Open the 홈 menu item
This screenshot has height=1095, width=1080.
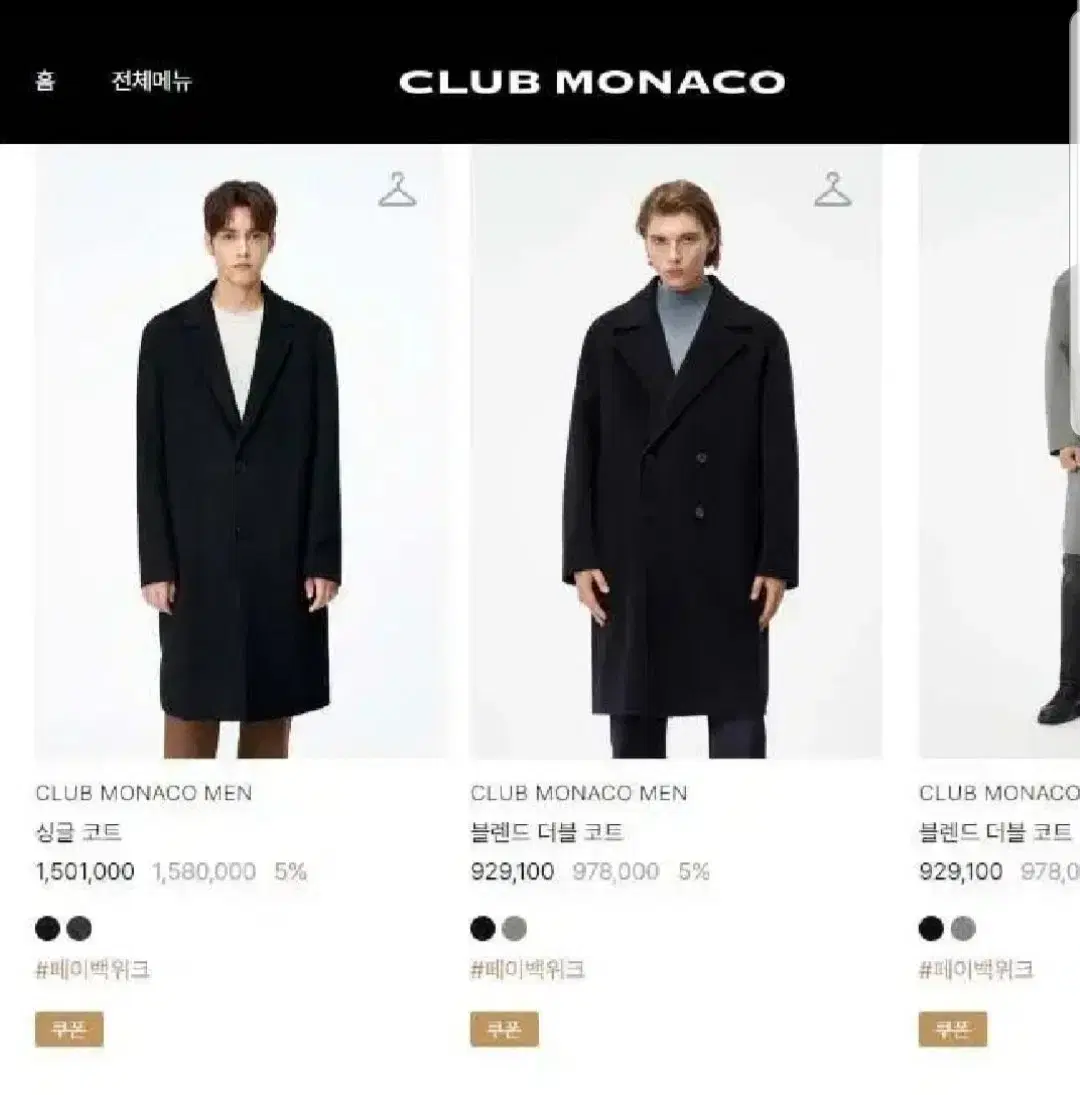point(45,82)
